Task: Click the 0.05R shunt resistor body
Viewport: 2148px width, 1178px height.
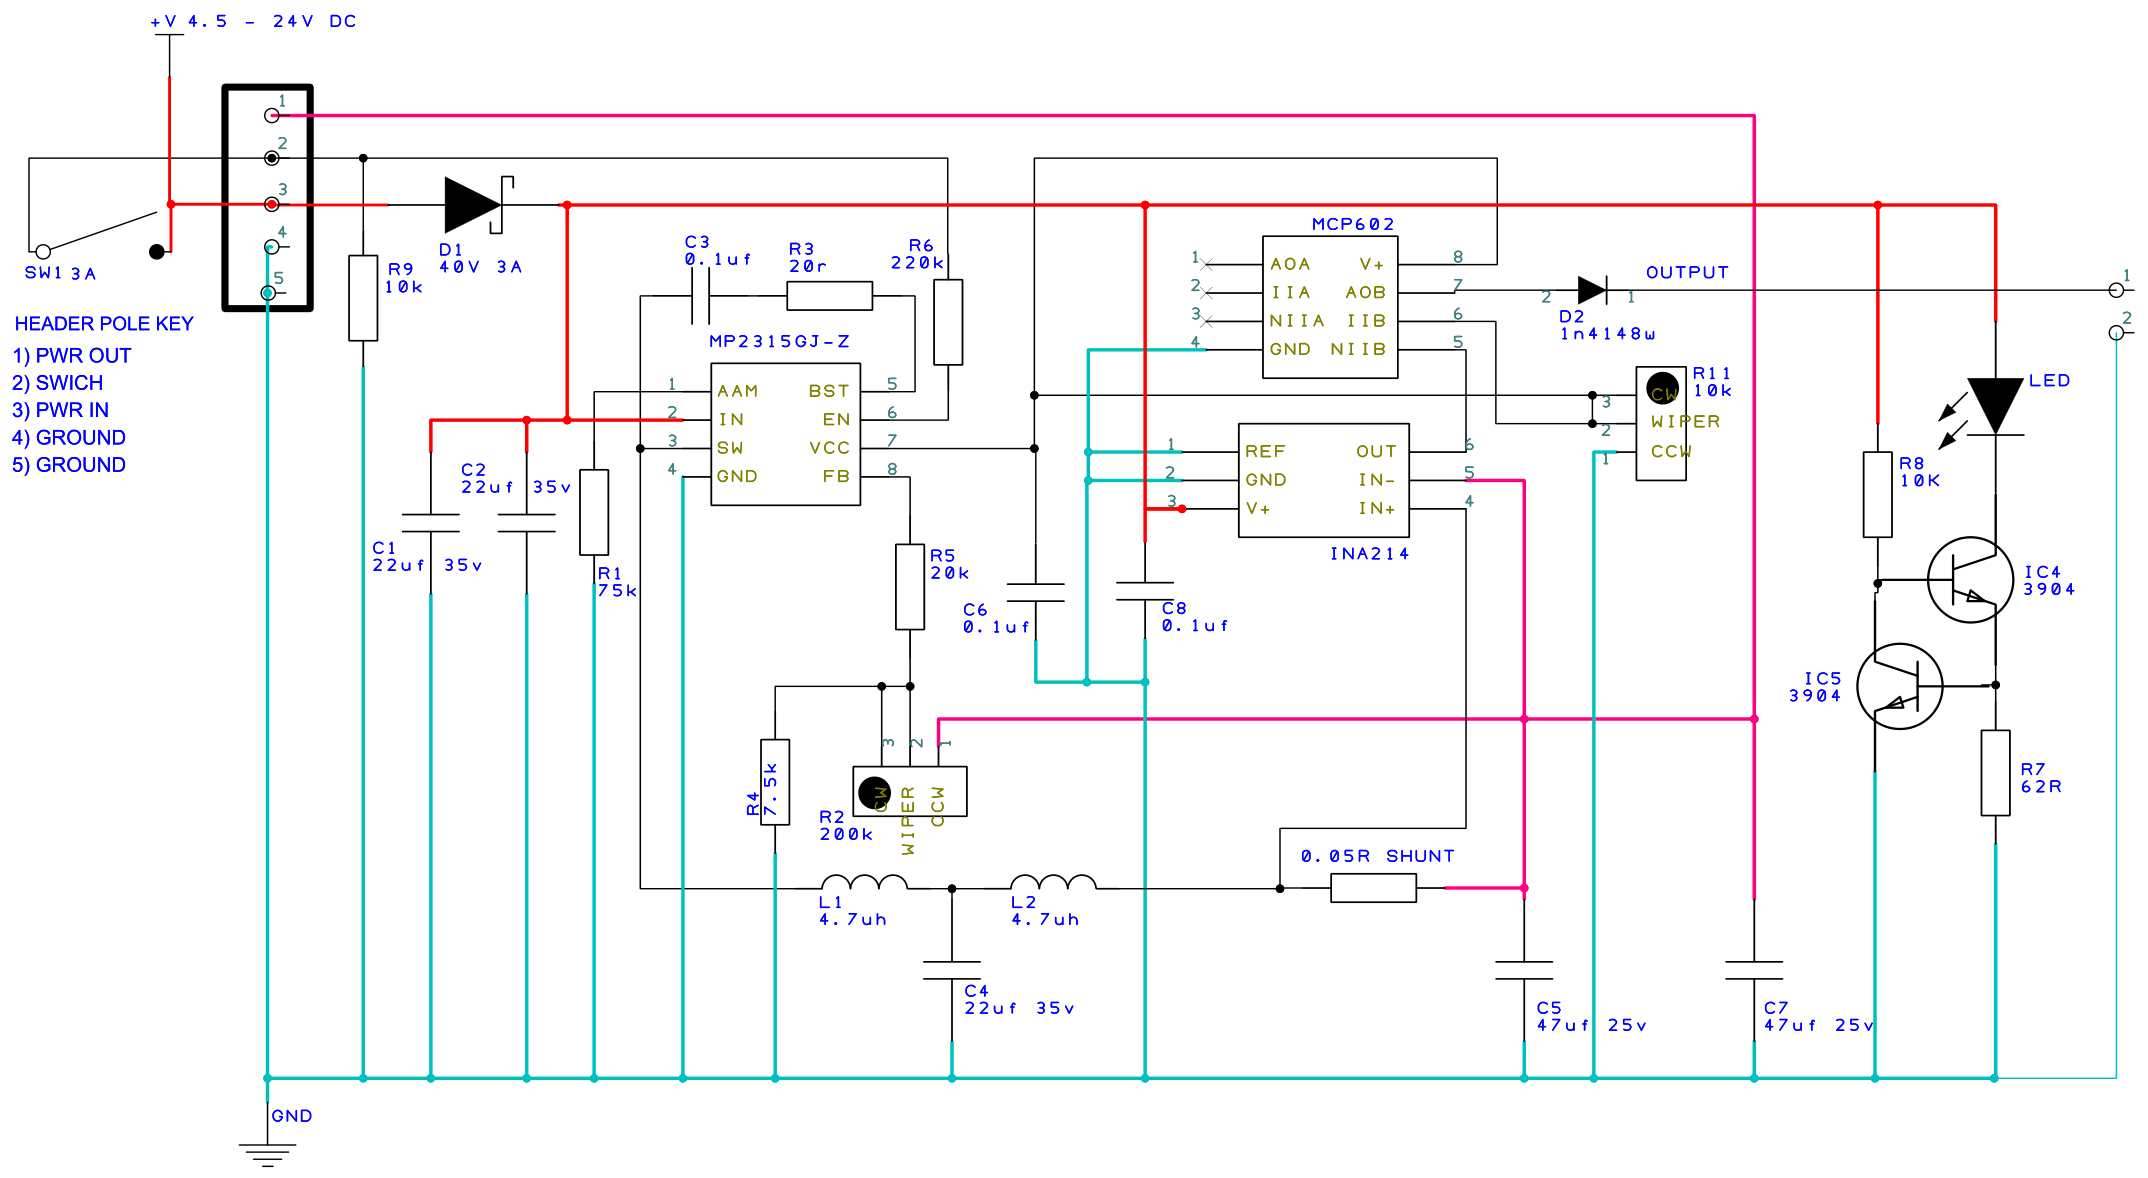Action: point(1374,888)
